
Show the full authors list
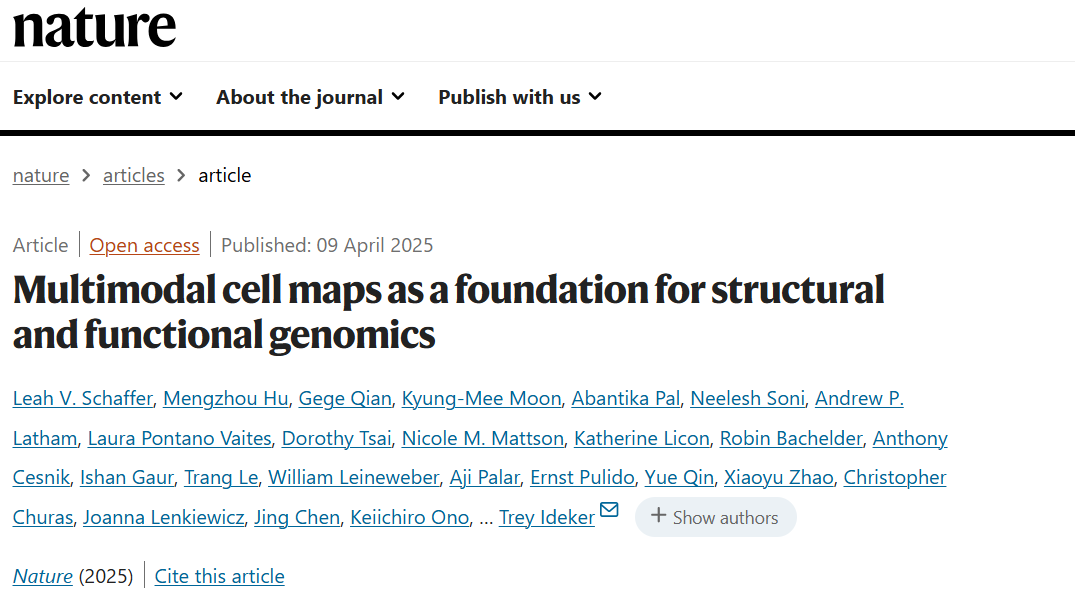click(716, 517)
